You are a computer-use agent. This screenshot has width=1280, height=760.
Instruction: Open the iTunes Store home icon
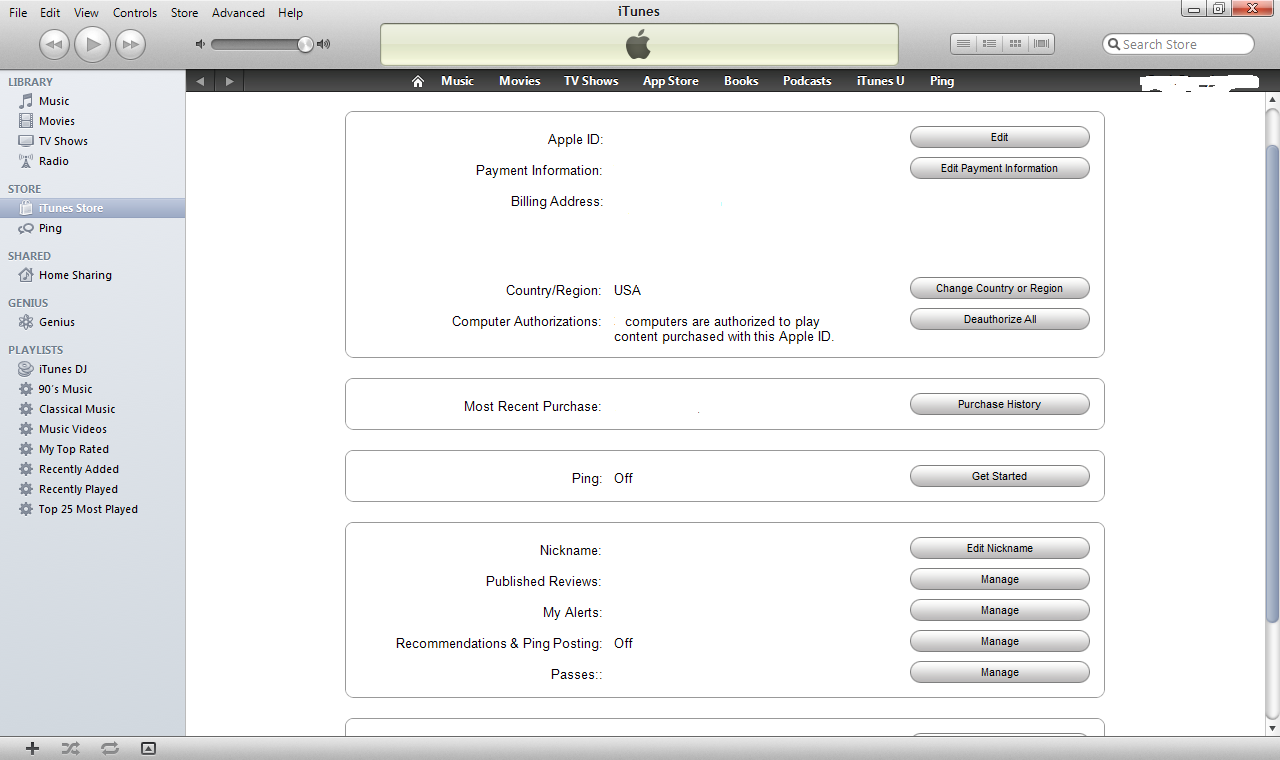click(x=418, y=81)
